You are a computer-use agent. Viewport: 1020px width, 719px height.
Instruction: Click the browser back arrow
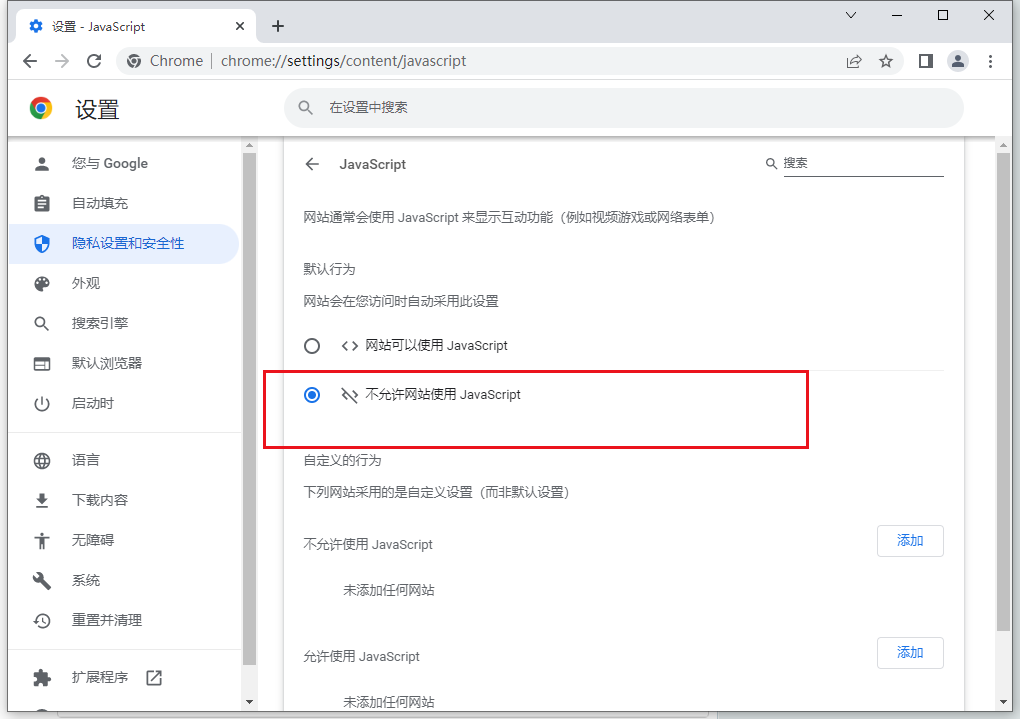(x=30, y=61)
